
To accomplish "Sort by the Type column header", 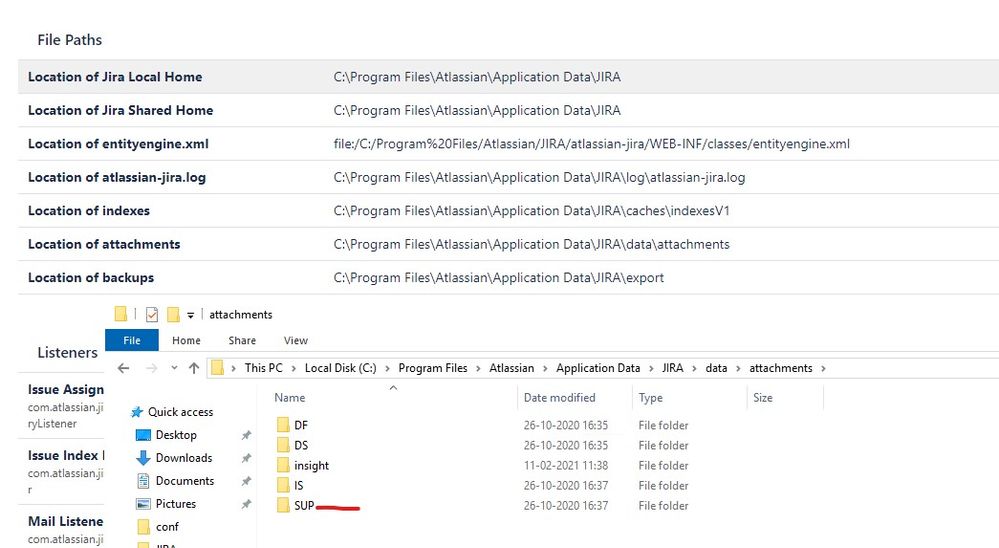I will 650,397.
